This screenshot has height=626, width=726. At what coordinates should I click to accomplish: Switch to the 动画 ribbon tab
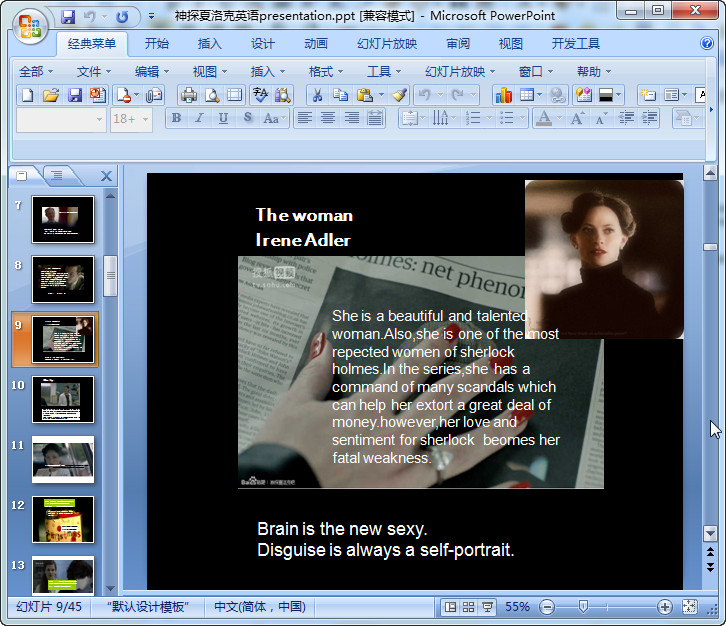316,44
